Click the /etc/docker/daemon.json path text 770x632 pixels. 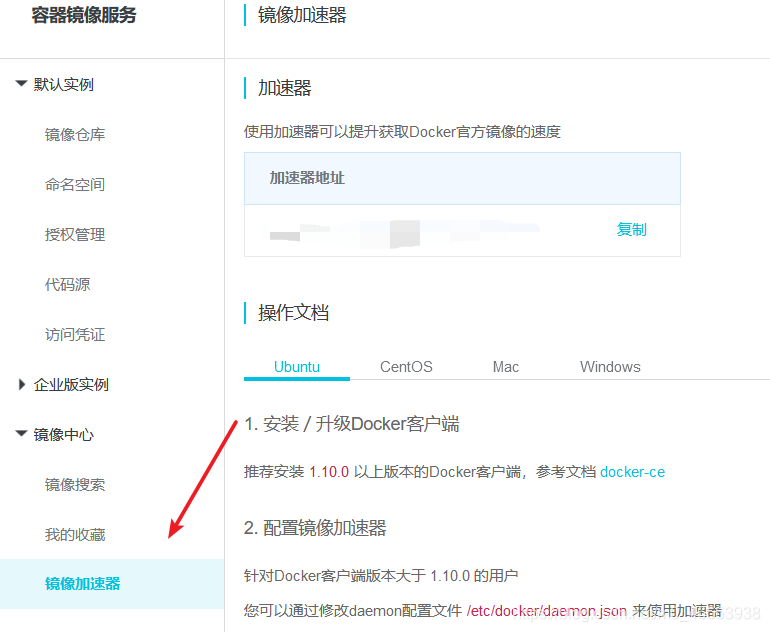coord(547,611)
